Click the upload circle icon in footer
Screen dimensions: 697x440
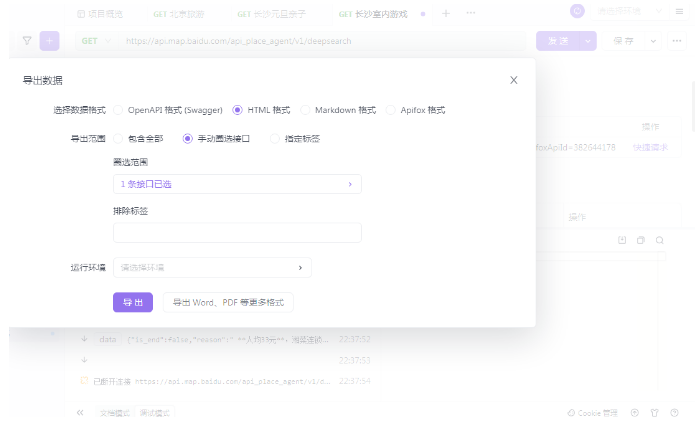(x=635, y=412)
